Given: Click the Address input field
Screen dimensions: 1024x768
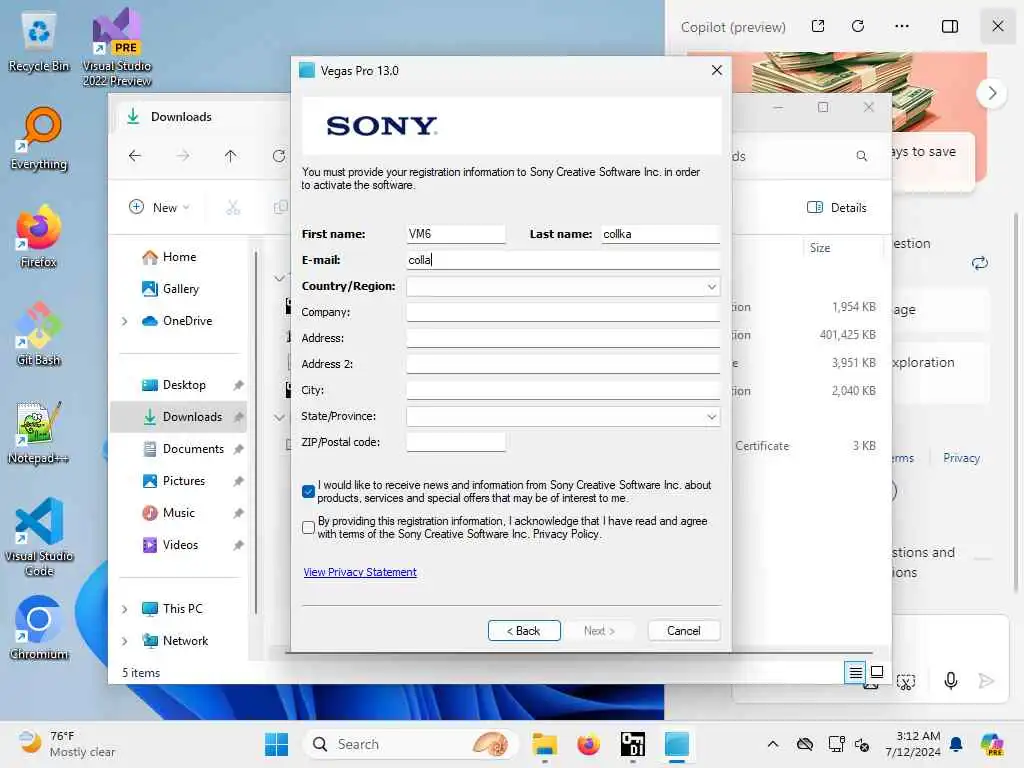Looking at the screenshot, I should (x=563, y=338).
